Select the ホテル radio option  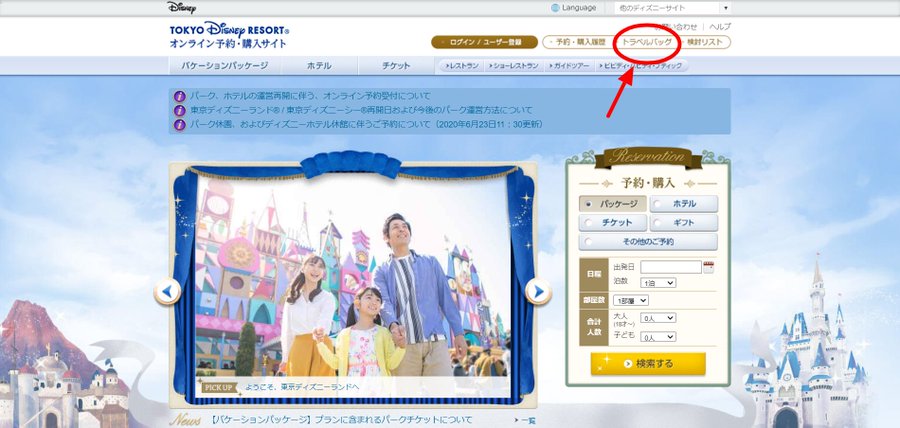[x=684, y=204]
